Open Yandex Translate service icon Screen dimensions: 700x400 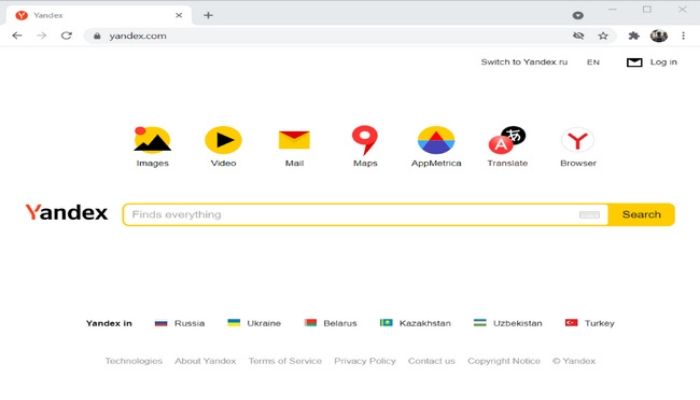coord(507,140)
